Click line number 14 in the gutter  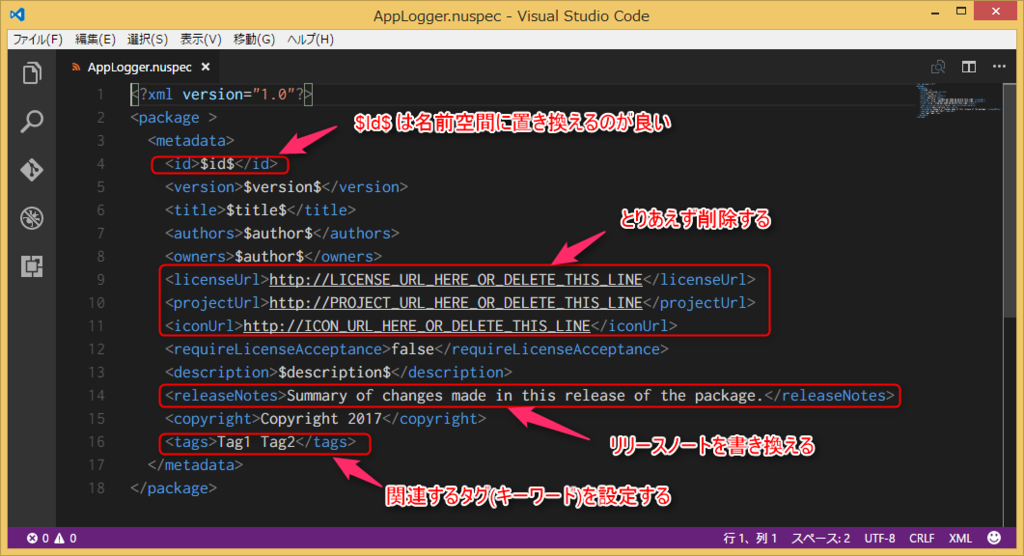point(96,395)
